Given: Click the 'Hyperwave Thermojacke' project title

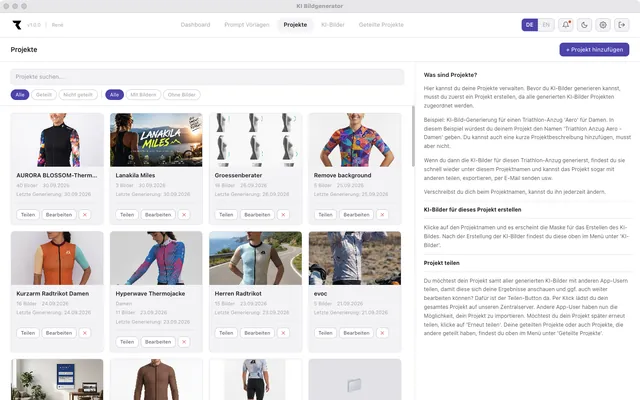Looking at the screenshot, I should point(150,294).
